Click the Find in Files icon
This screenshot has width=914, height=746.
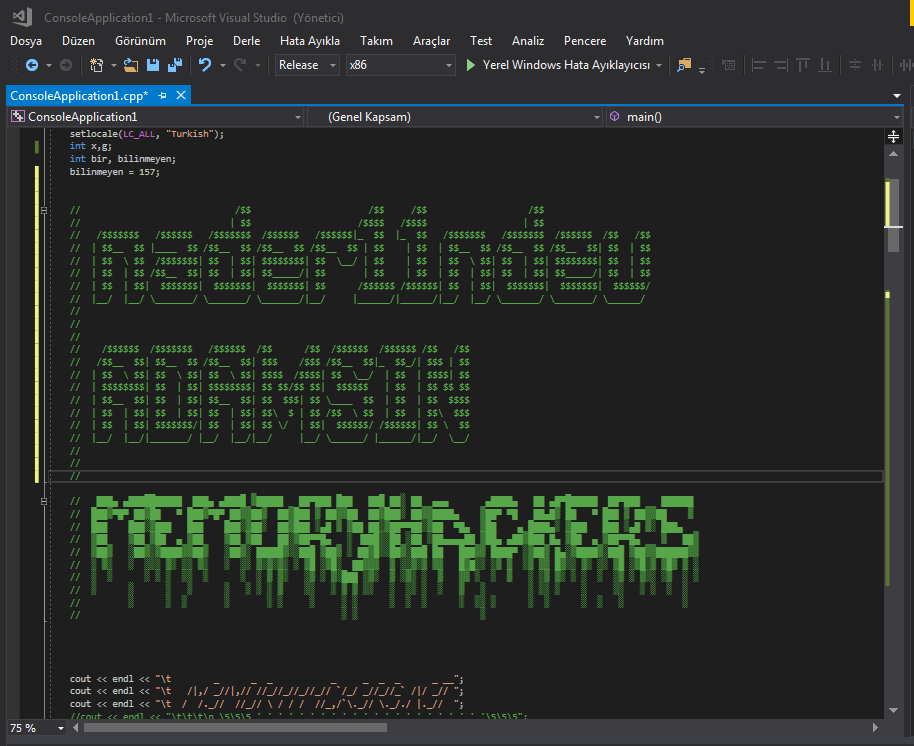click(x=684, y=65)
